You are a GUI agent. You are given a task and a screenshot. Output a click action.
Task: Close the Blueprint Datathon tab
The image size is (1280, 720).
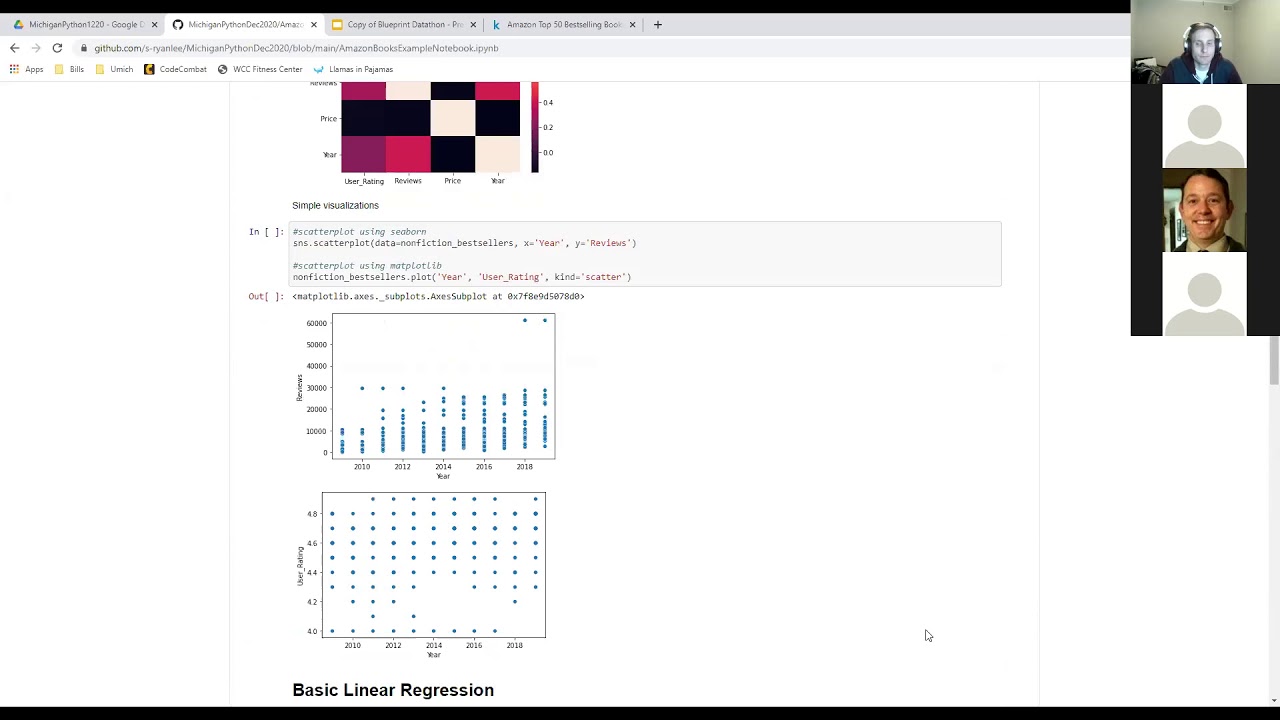click(x=472, y=24)
